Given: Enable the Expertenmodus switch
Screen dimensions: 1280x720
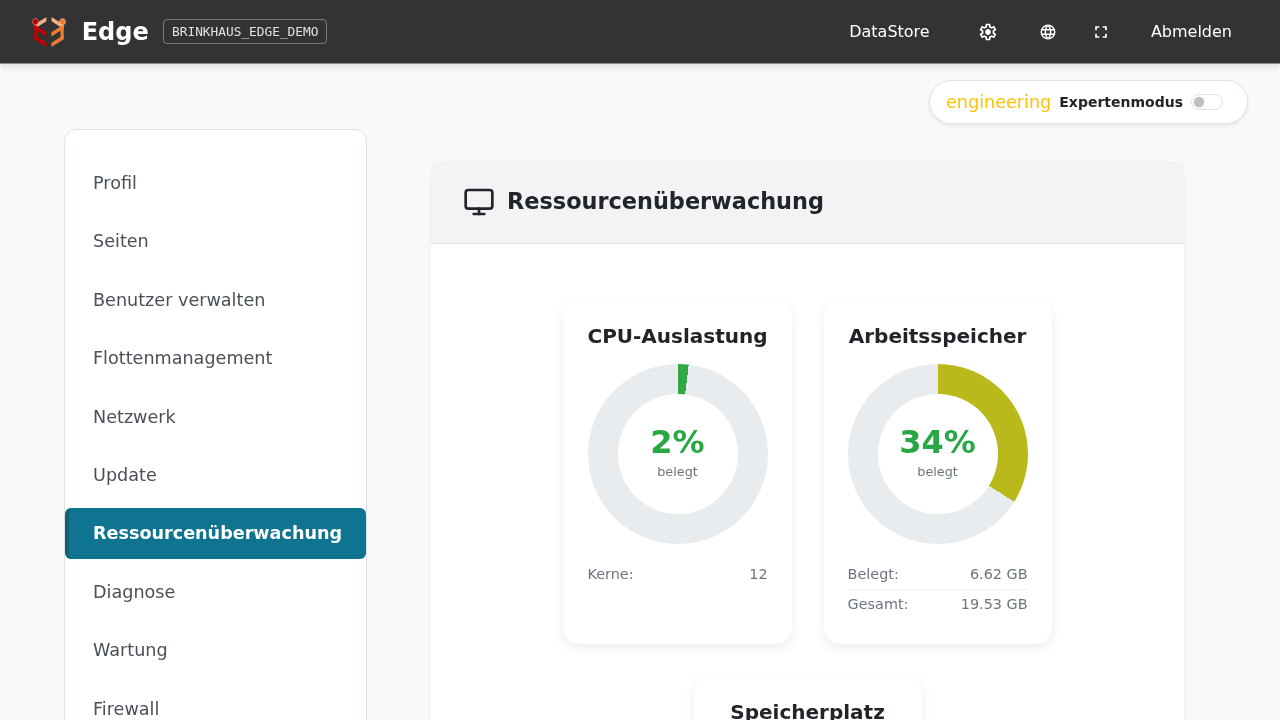Looking at the screenshot, I should click(x=1207, y=102).
